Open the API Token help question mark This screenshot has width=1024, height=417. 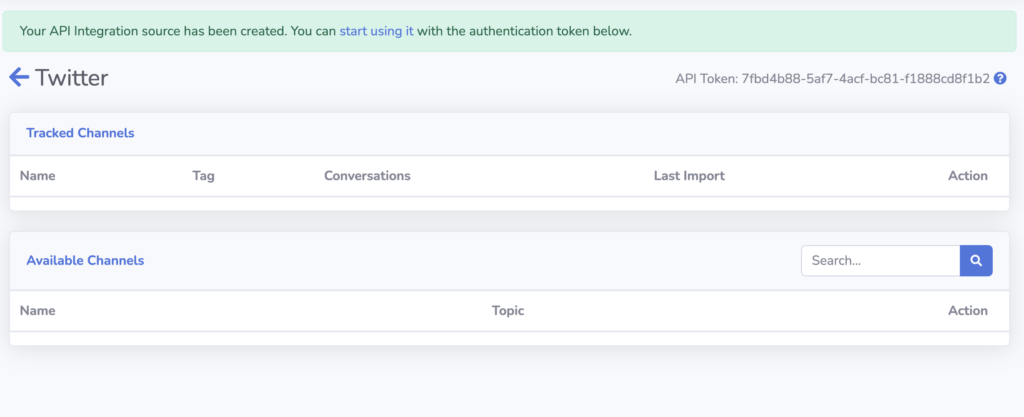tap(1000, 79)
